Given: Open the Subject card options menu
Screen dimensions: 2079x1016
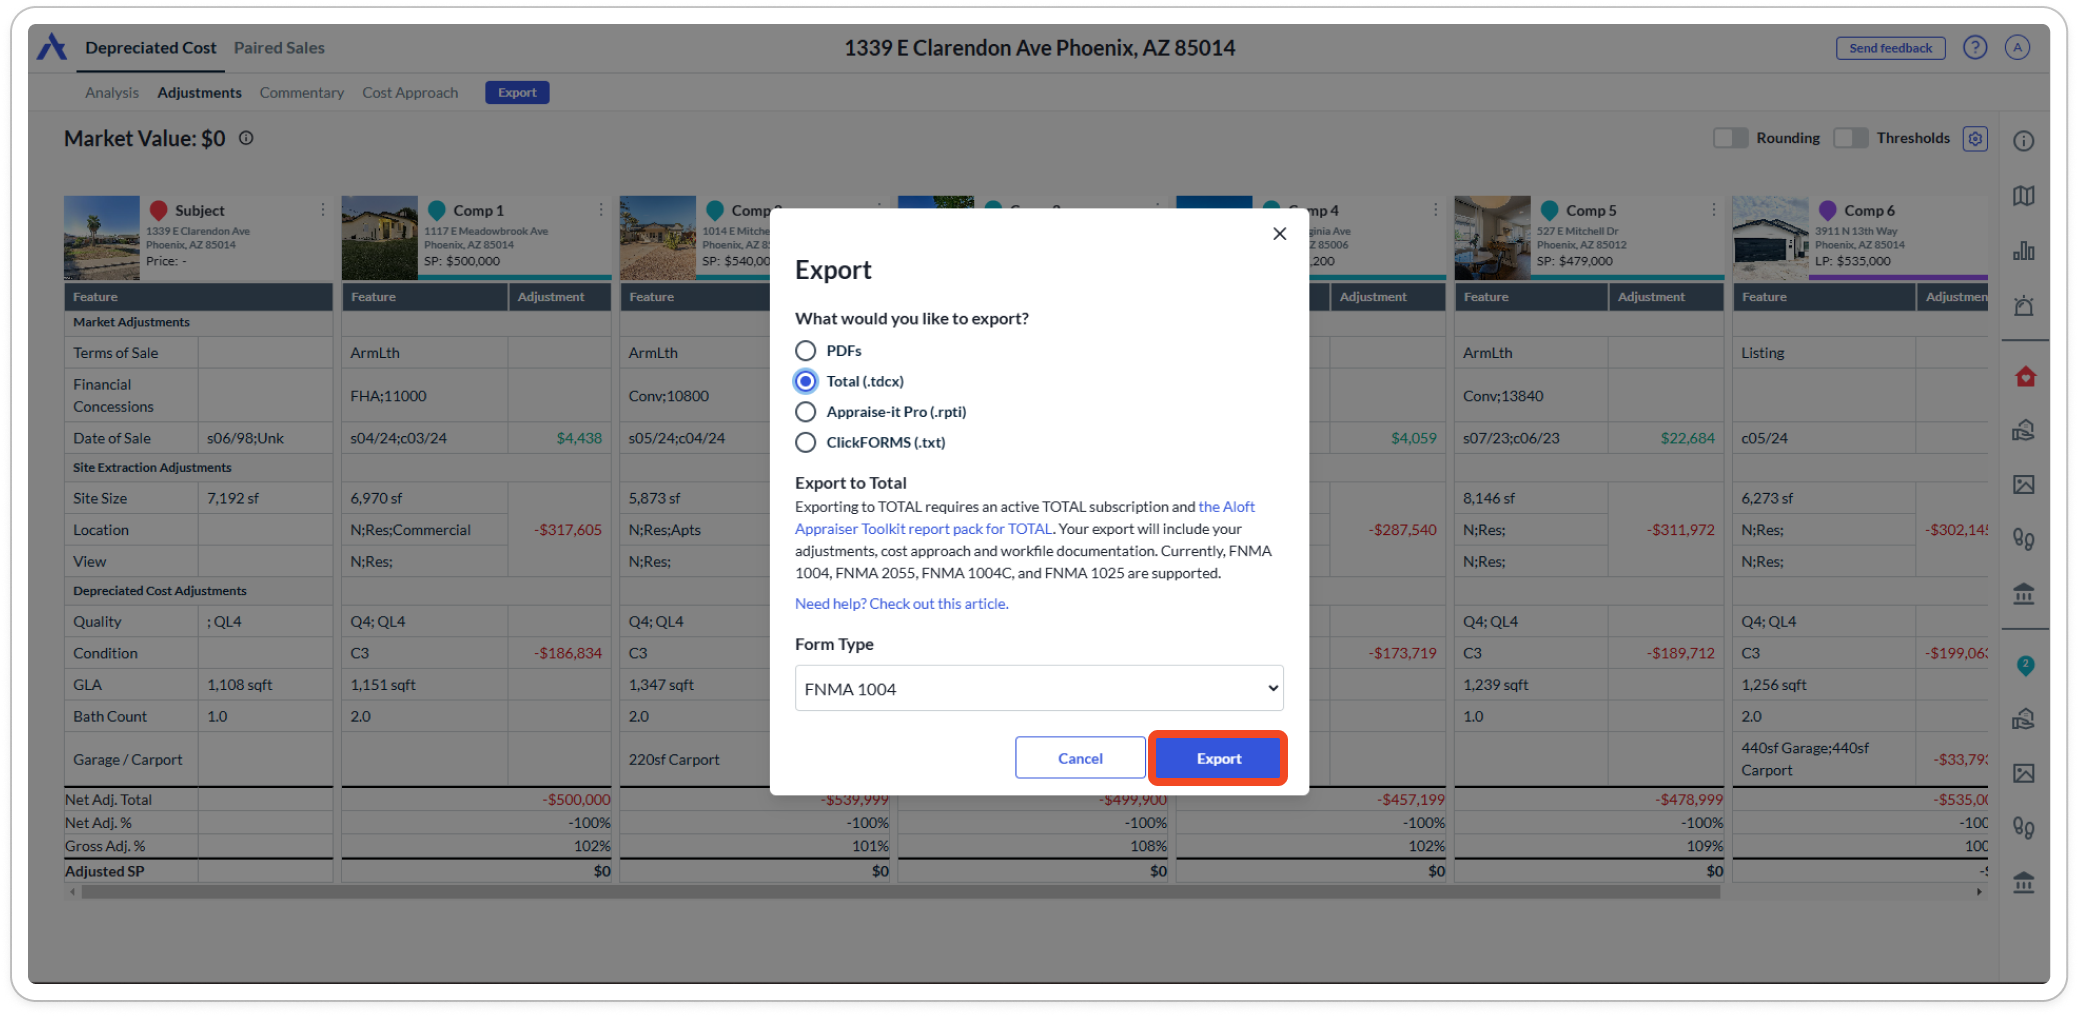Looking at the screenshot, I should click(322, 210).
